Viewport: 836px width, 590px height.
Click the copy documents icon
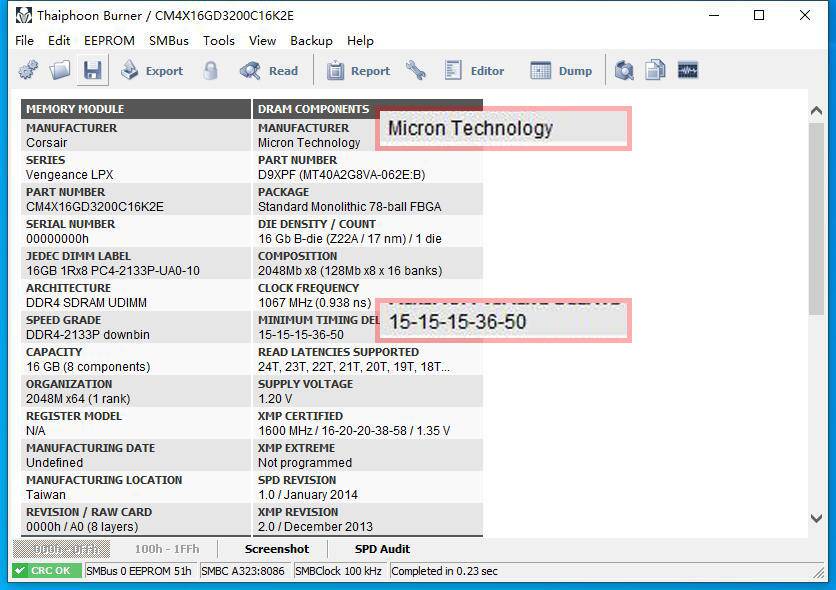click(655, 70)
